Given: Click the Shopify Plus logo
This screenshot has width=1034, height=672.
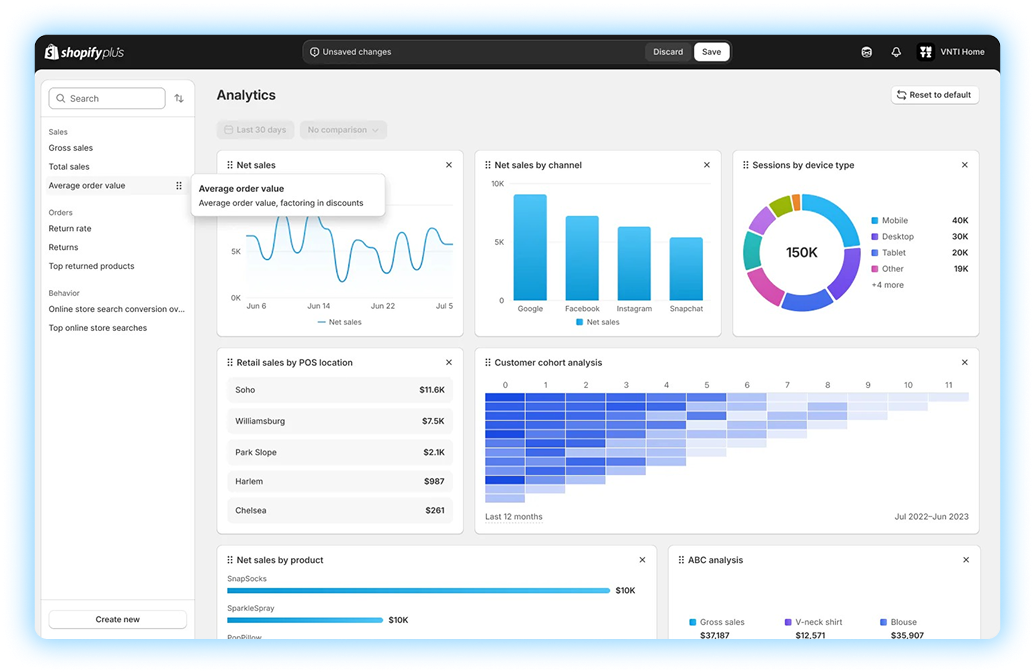Looking at the screenshot, I should [85, 52].
